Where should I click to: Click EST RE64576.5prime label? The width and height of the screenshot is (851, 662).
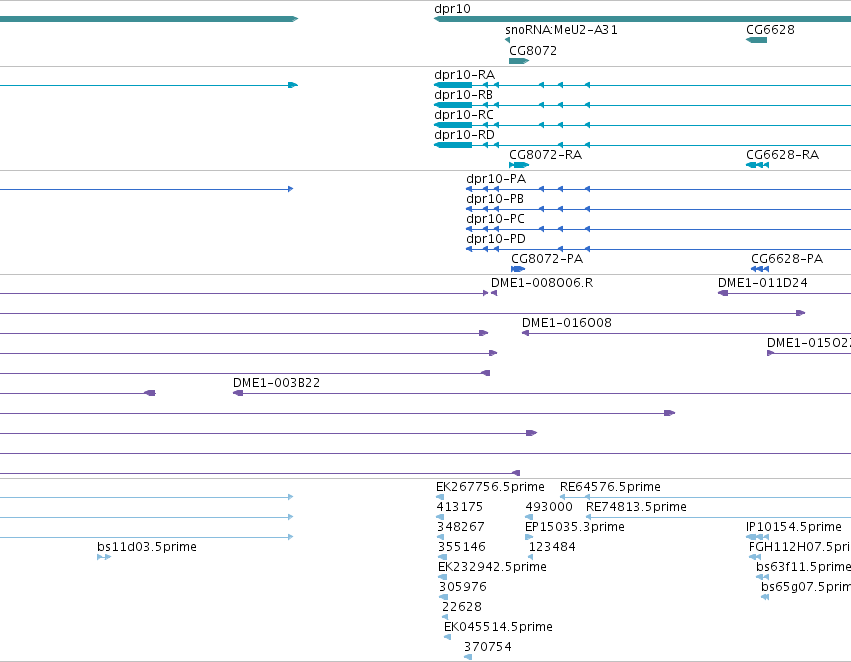611,487
